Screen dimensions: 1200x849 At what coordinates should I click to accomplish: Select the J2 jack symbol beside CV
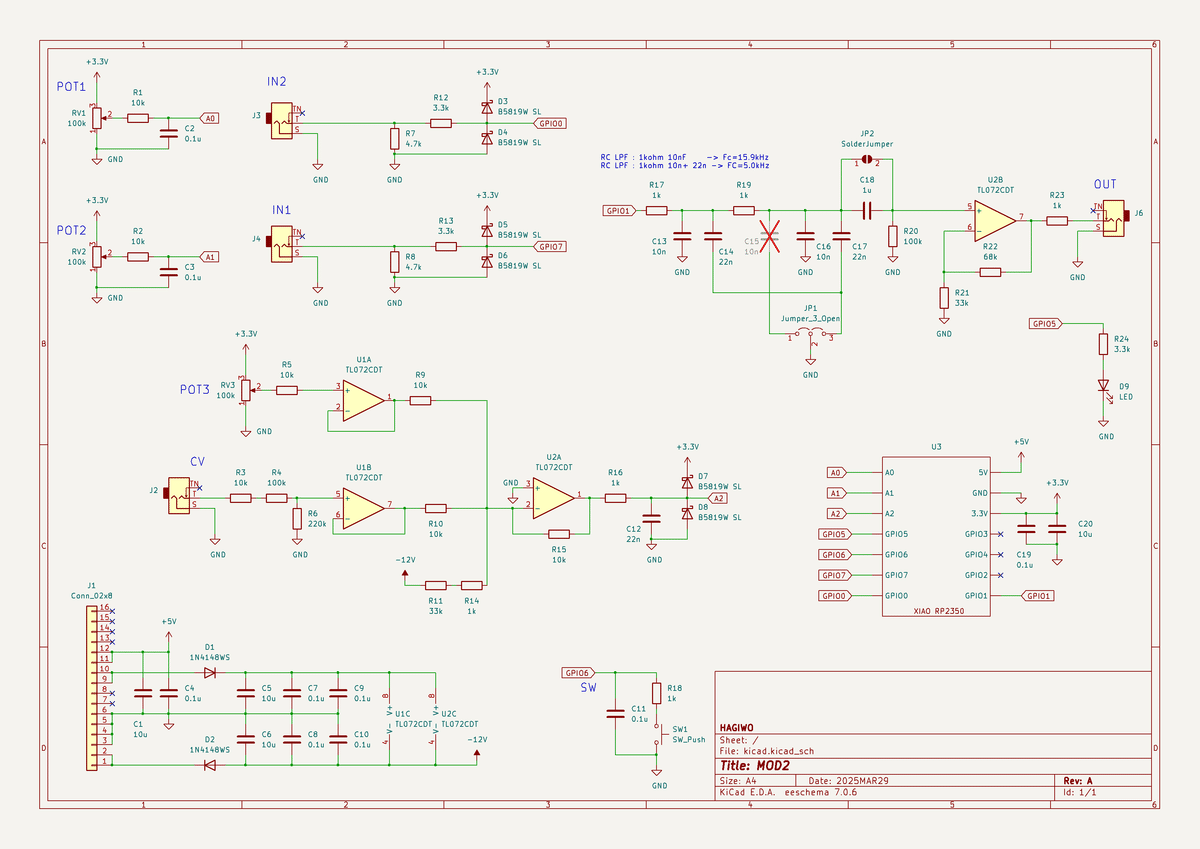(179, 495)
